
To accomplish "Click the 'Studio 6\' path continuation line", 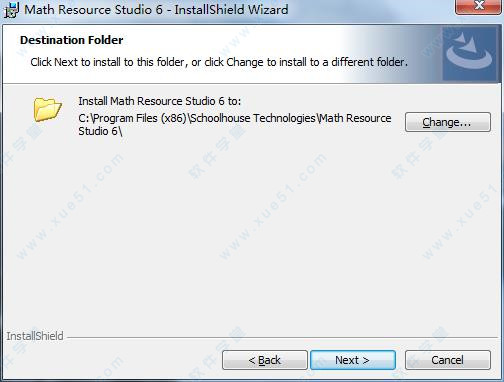I will pos(100,131).
